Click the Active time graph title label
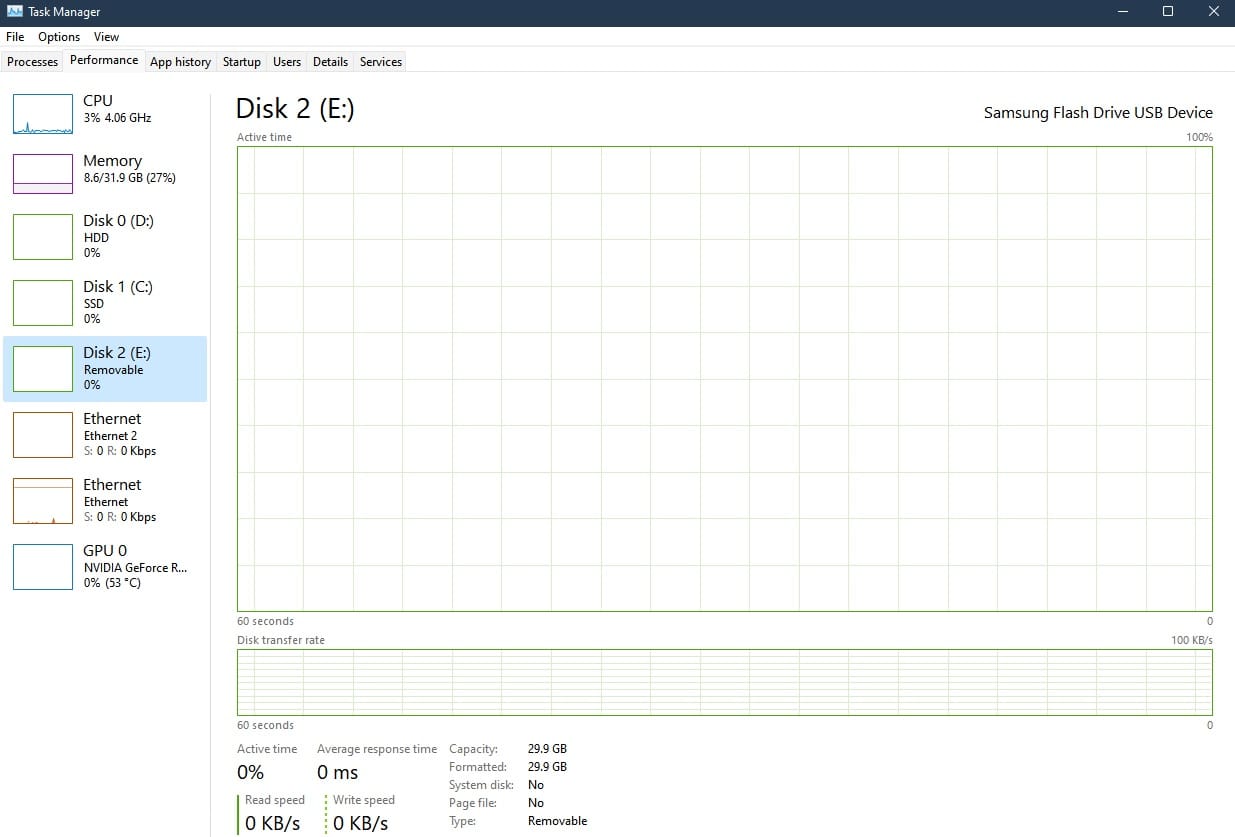This screenshot has height=837, width=1235. [264, 137]
